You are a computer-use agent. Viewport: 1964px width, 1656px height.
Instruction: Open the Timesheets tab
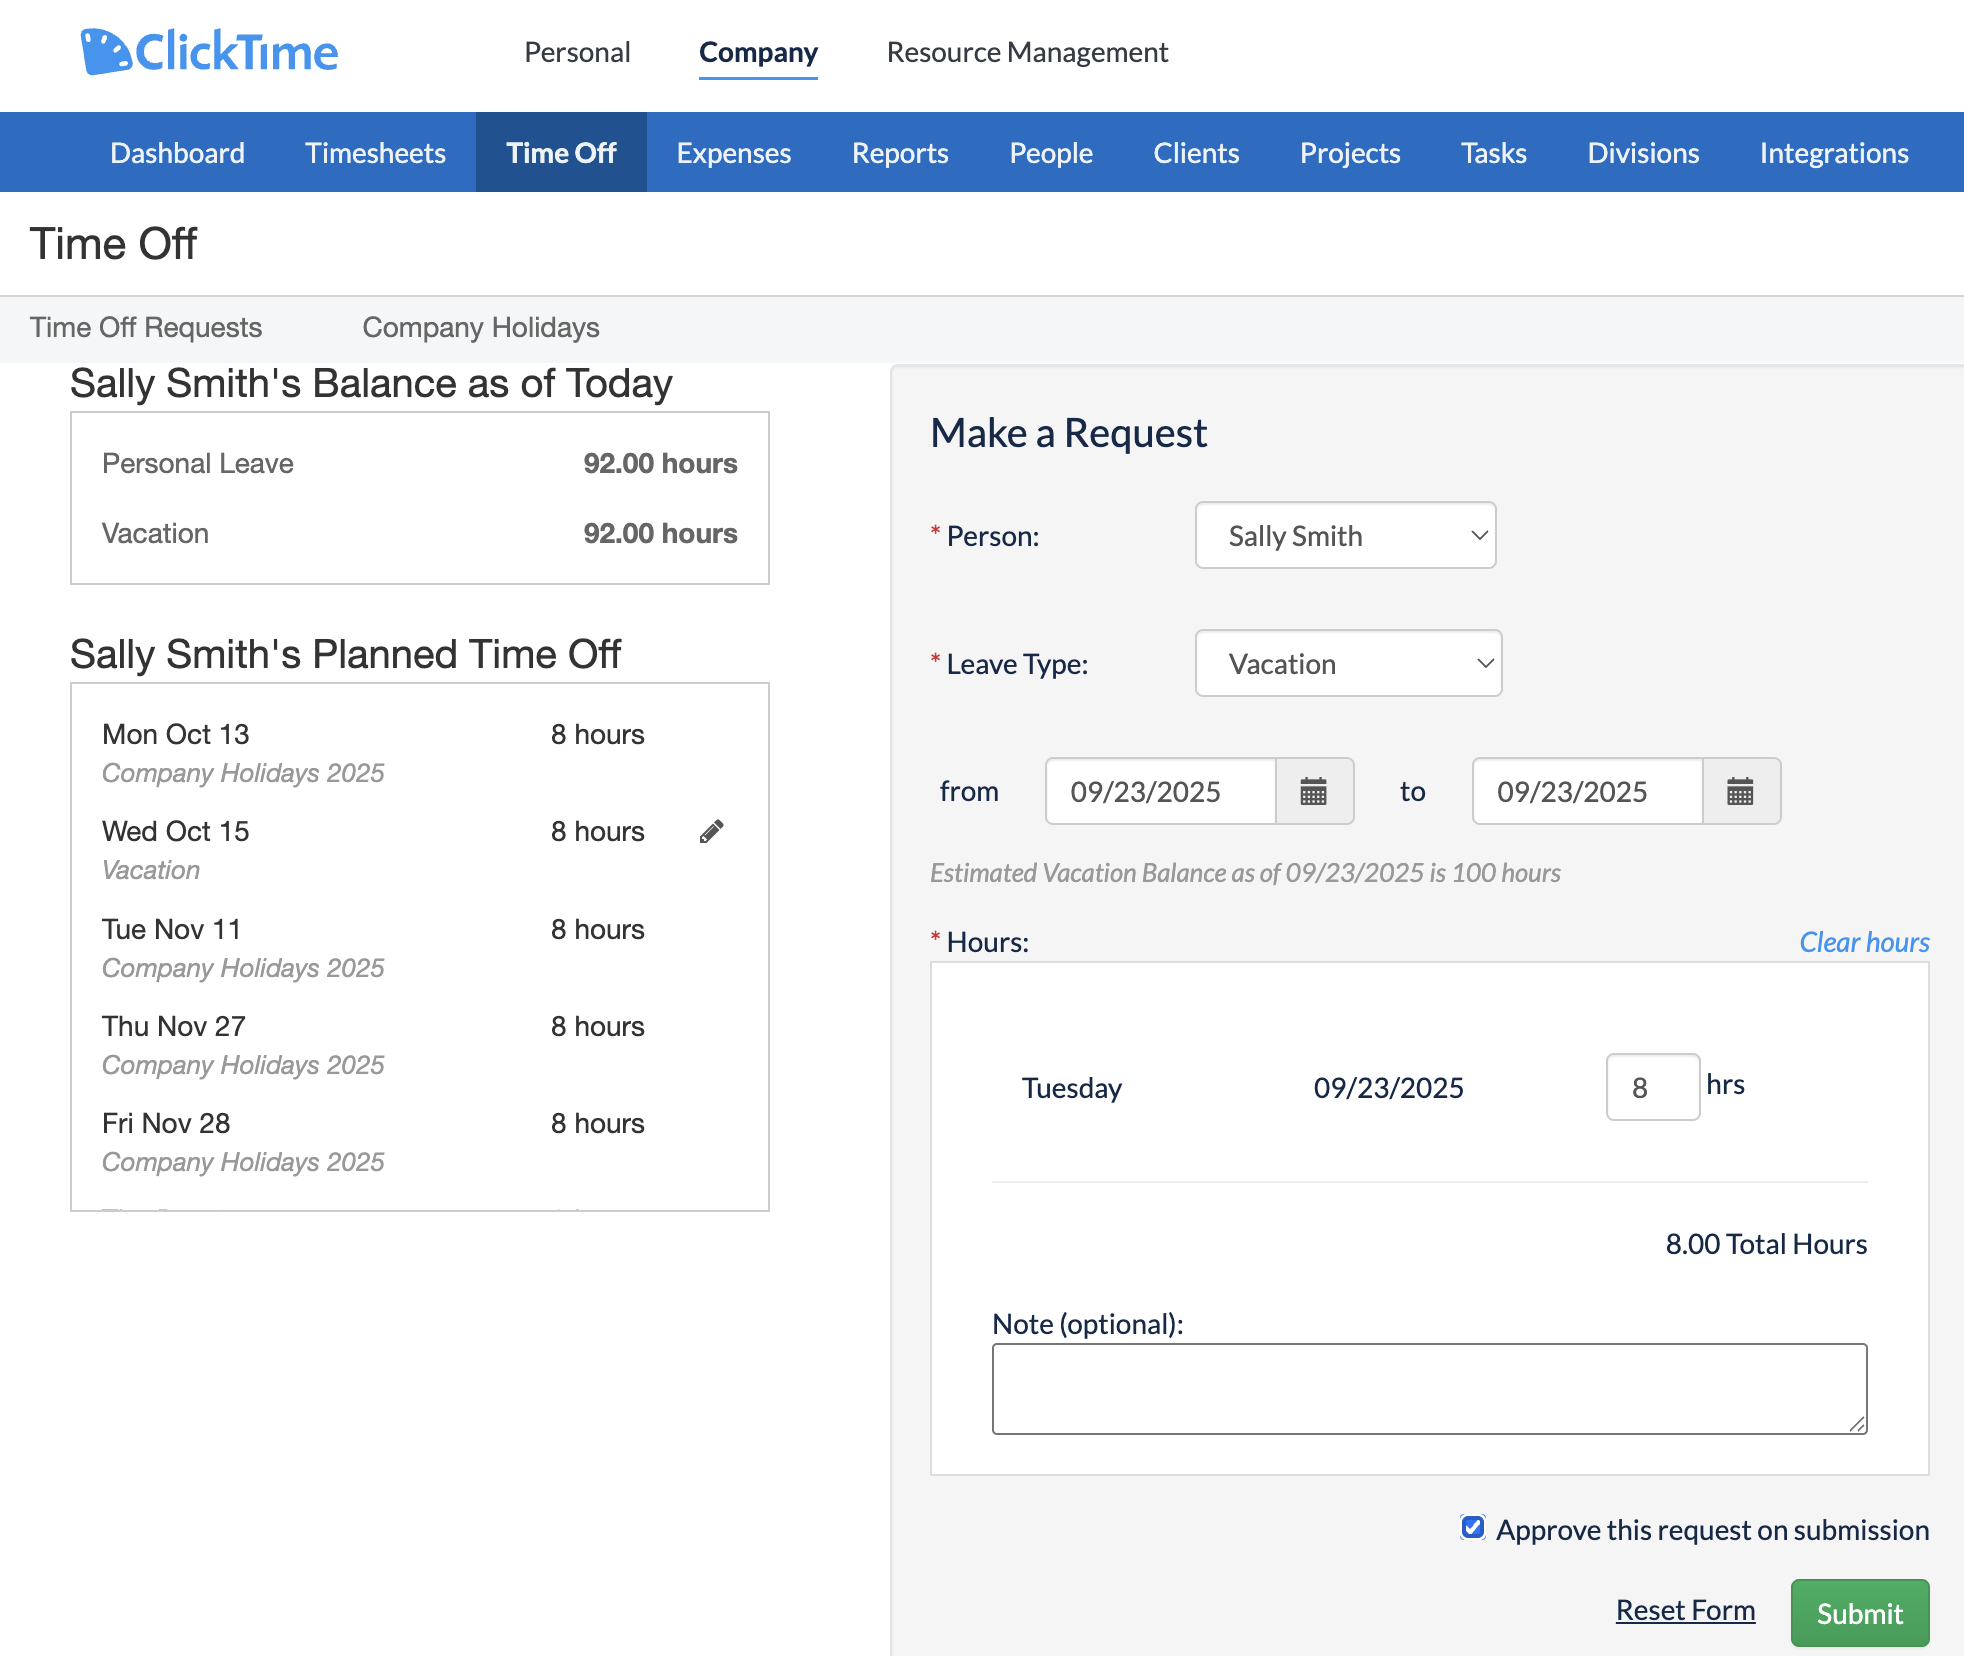click(x=375, y=152)
